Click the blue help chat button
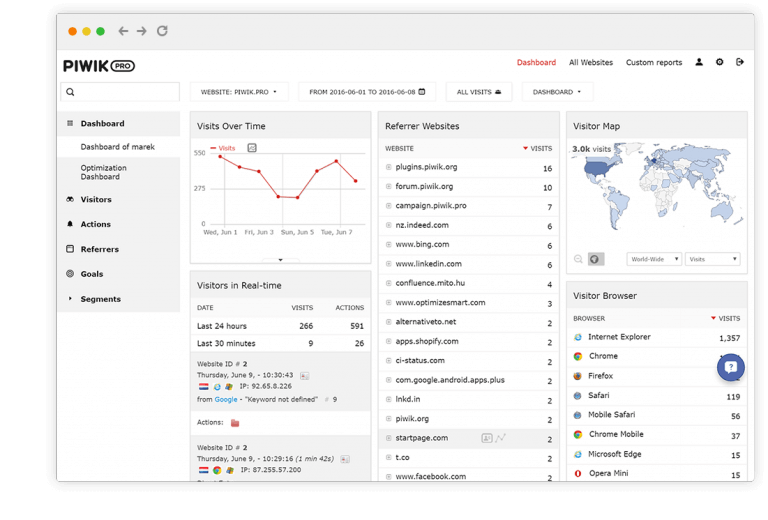The width and height of the screenshot is (768, 520). pos(731,367)
